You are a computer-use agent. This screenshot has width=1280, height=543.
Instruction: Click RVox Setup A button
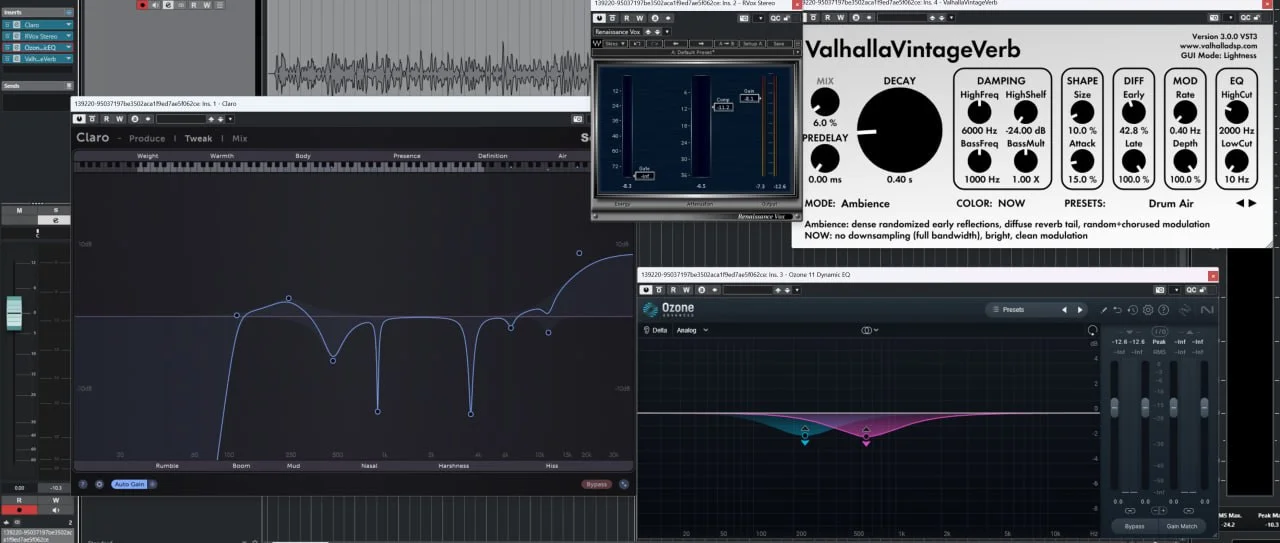[x=753, y=43]
